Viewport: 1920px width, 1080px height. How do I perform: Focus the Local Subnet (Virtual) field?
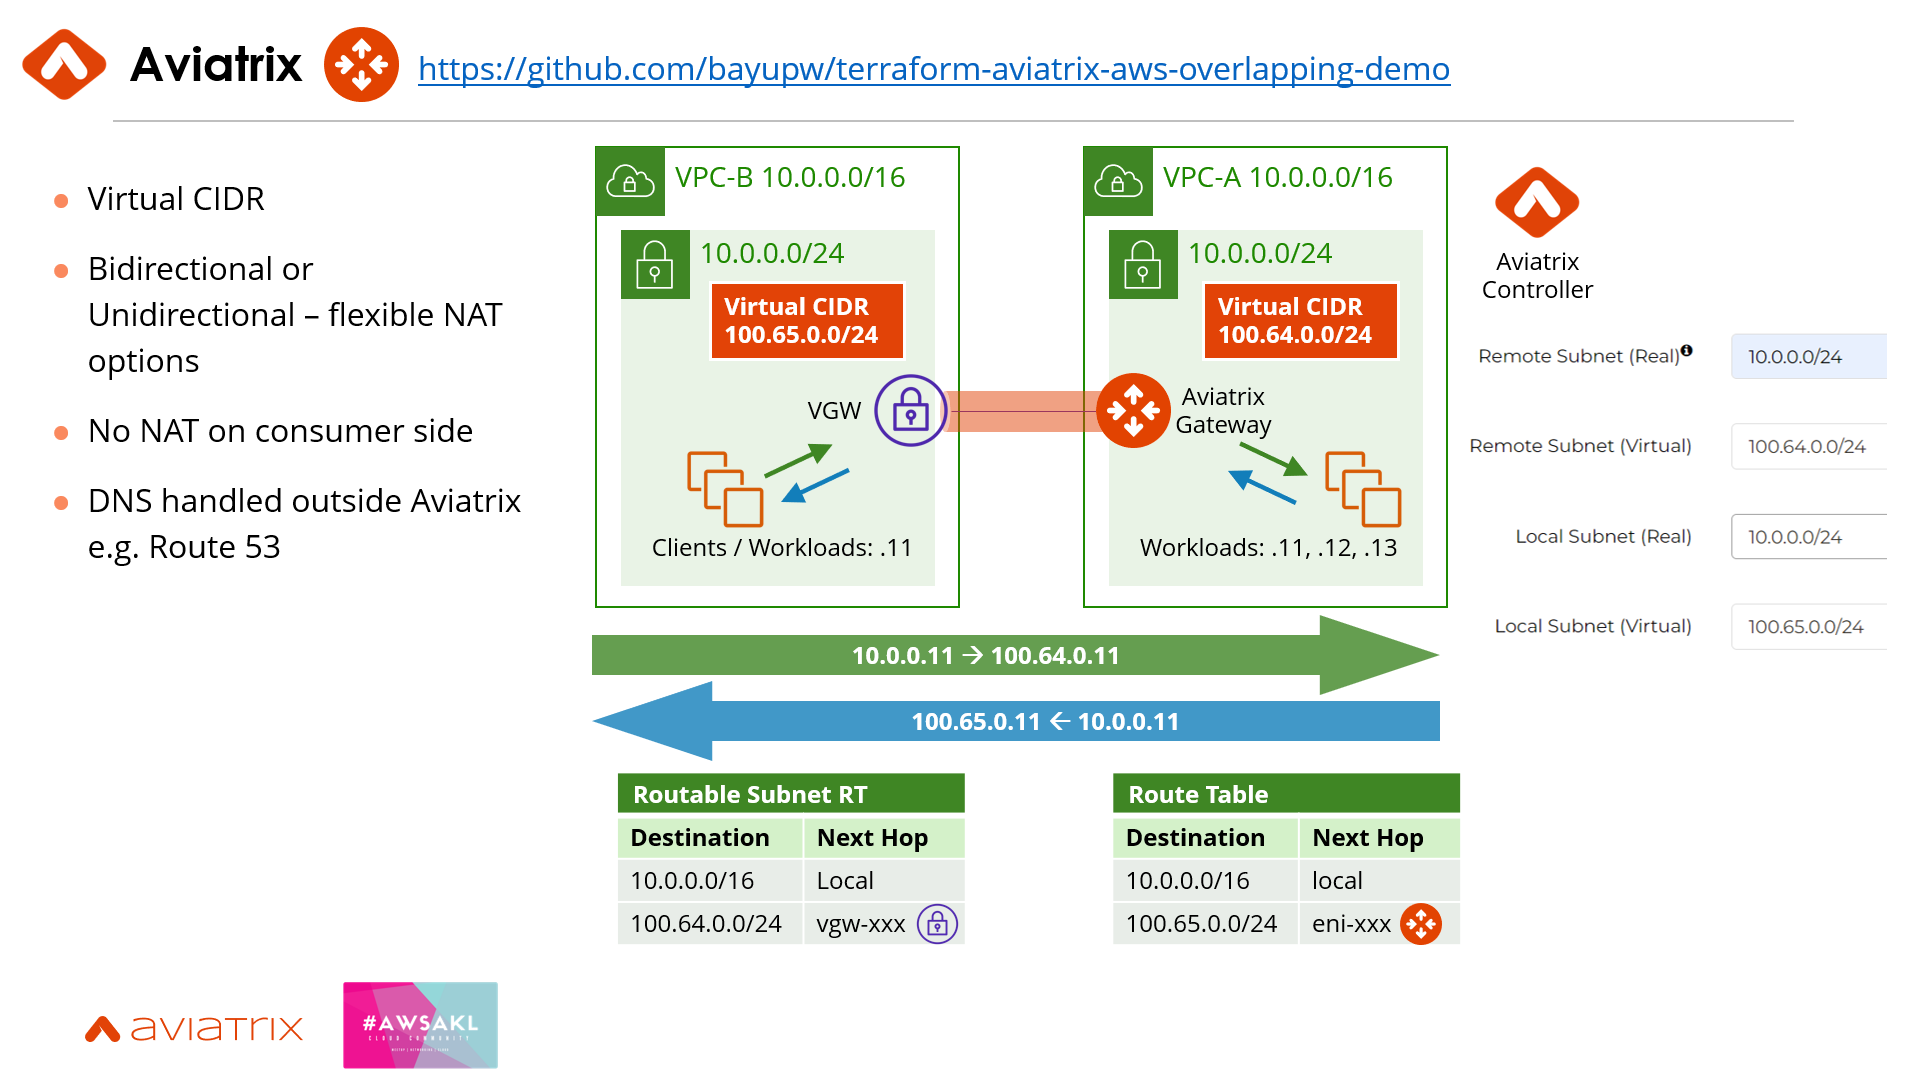coord(1808,626)
